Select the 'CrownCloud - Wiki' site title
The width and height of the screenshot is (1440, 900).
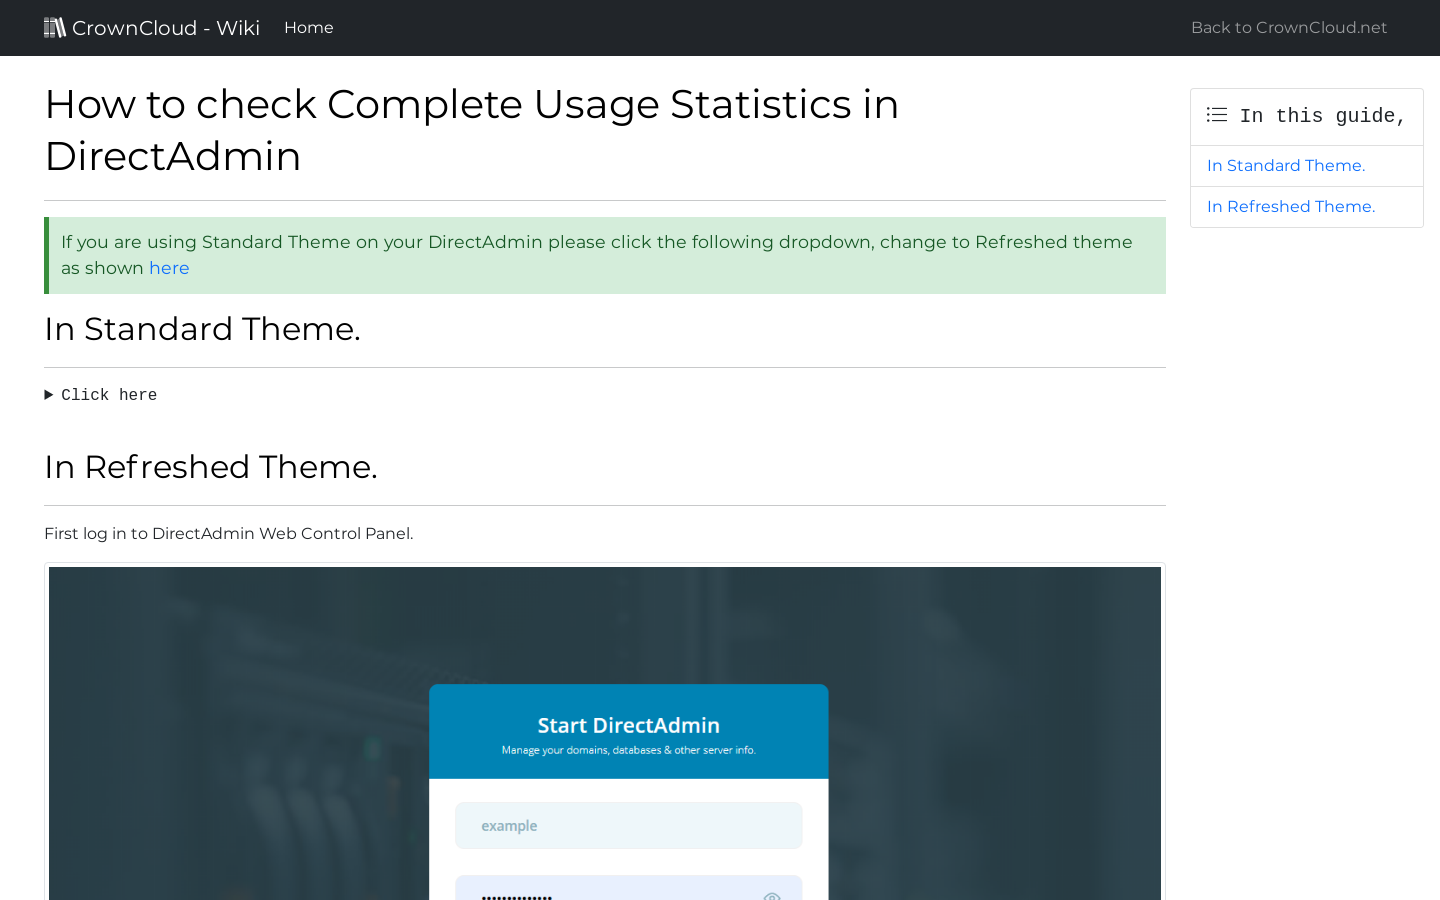167,27
